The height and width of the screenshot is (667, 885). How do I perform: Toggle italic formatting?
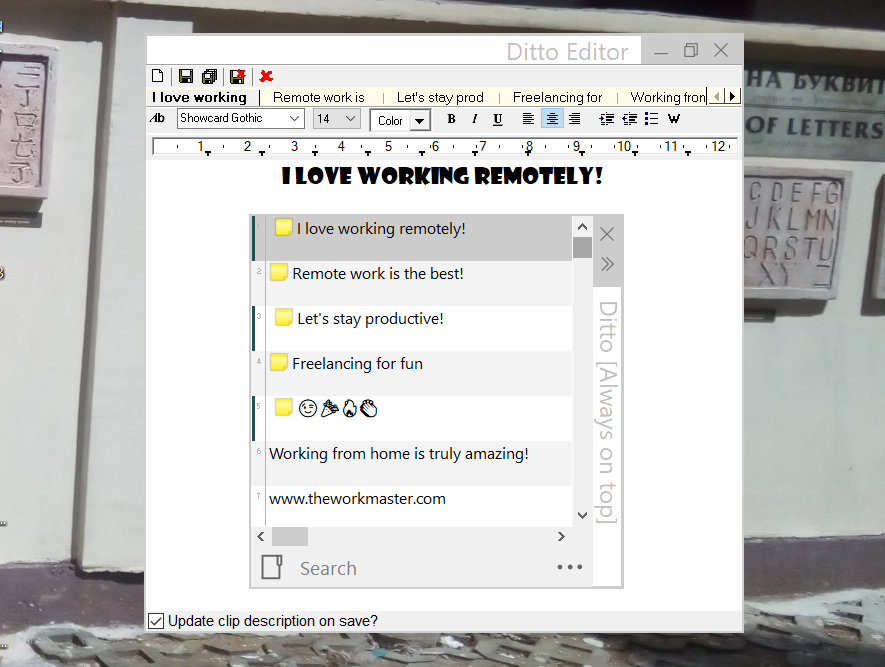pyautogui.click(x=474, y=120)
